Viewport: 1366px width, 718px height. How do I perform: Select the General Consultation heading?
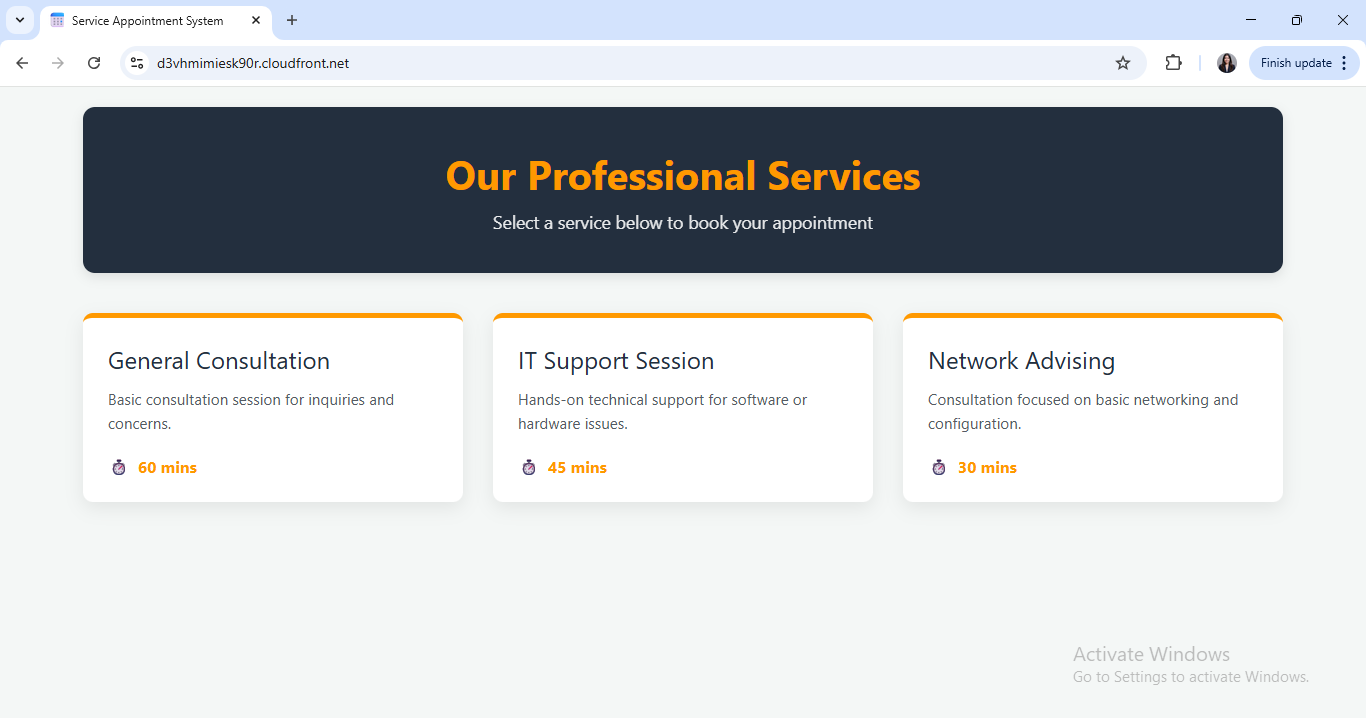(219, 361)
